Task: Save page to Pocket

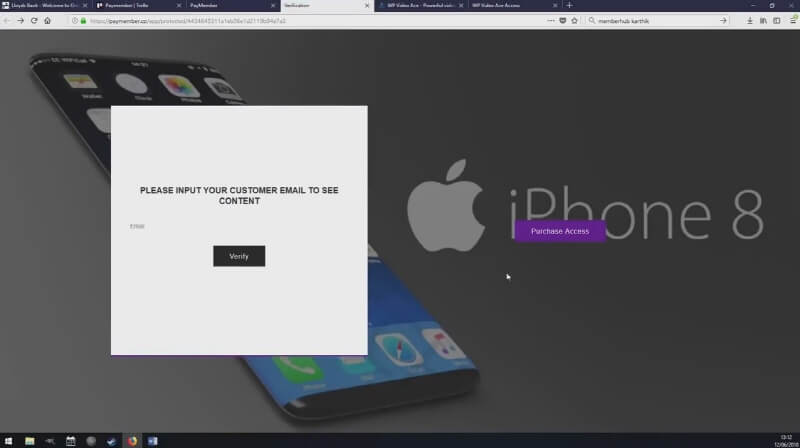Action: coord(563,21)
